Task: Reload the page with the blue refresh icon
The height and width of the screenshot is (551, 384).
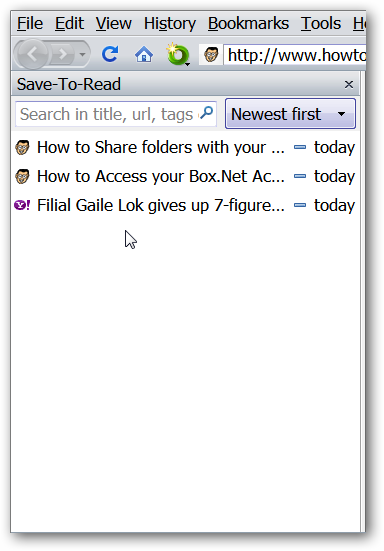Action: coord(110,54)
